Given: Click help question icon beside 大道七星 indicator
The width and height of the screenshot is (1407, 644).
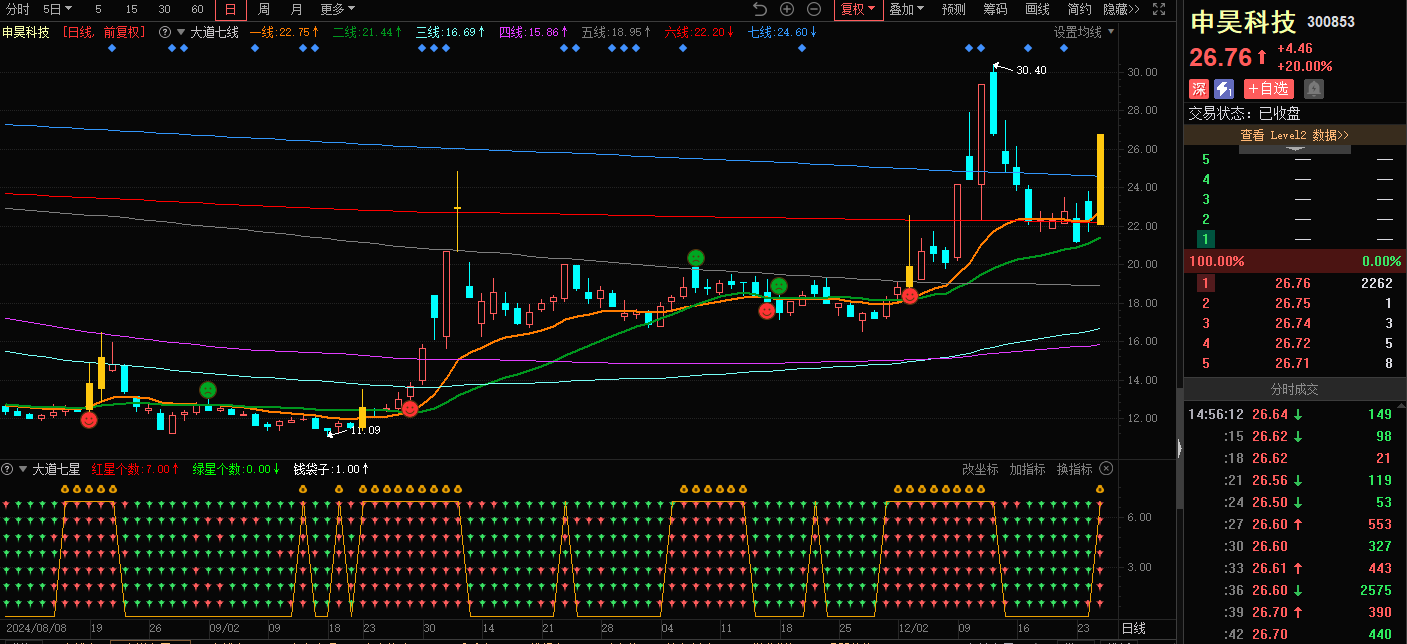Looking at the screenshot, I should pyautogui.click(x=8, y=468).
